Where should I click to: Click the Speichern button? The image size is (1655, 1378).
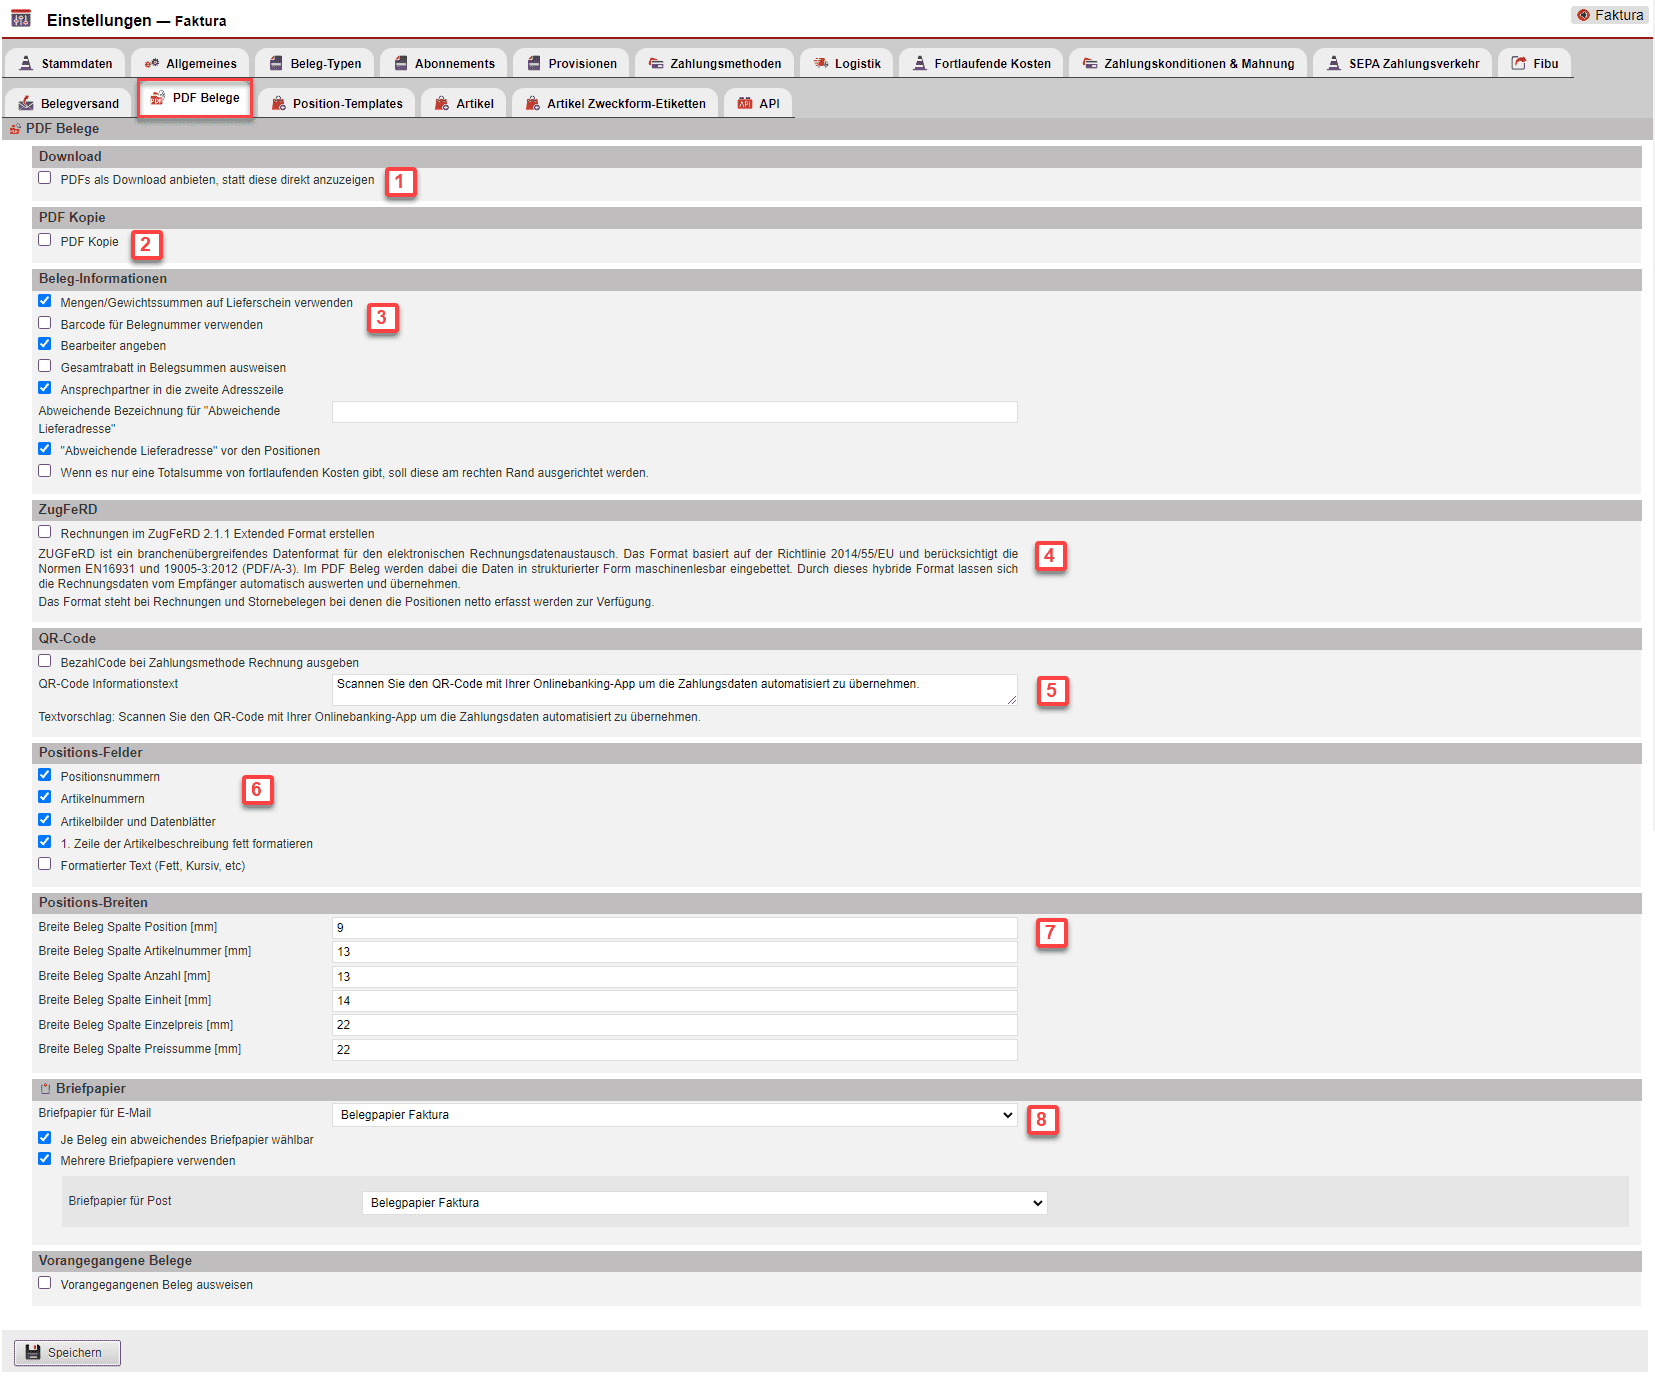67,1352
